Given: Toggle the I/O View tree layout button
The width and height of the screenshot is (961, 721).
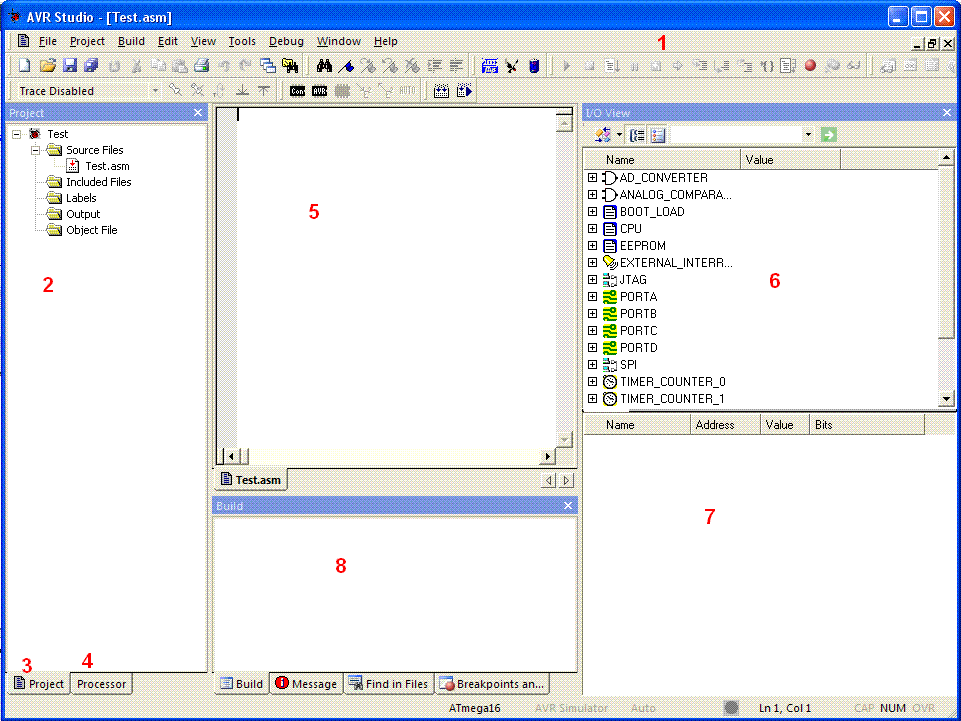Looking at the screenshot, I should coord(637,134).
